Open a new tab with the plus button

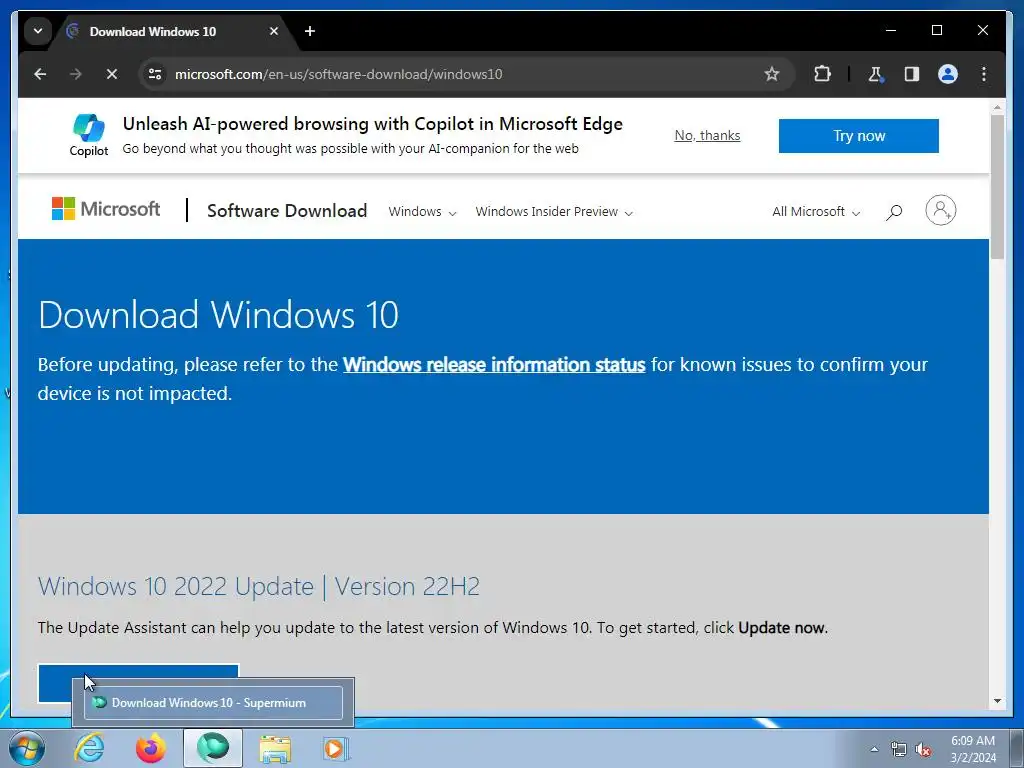[x=310, y=31]
